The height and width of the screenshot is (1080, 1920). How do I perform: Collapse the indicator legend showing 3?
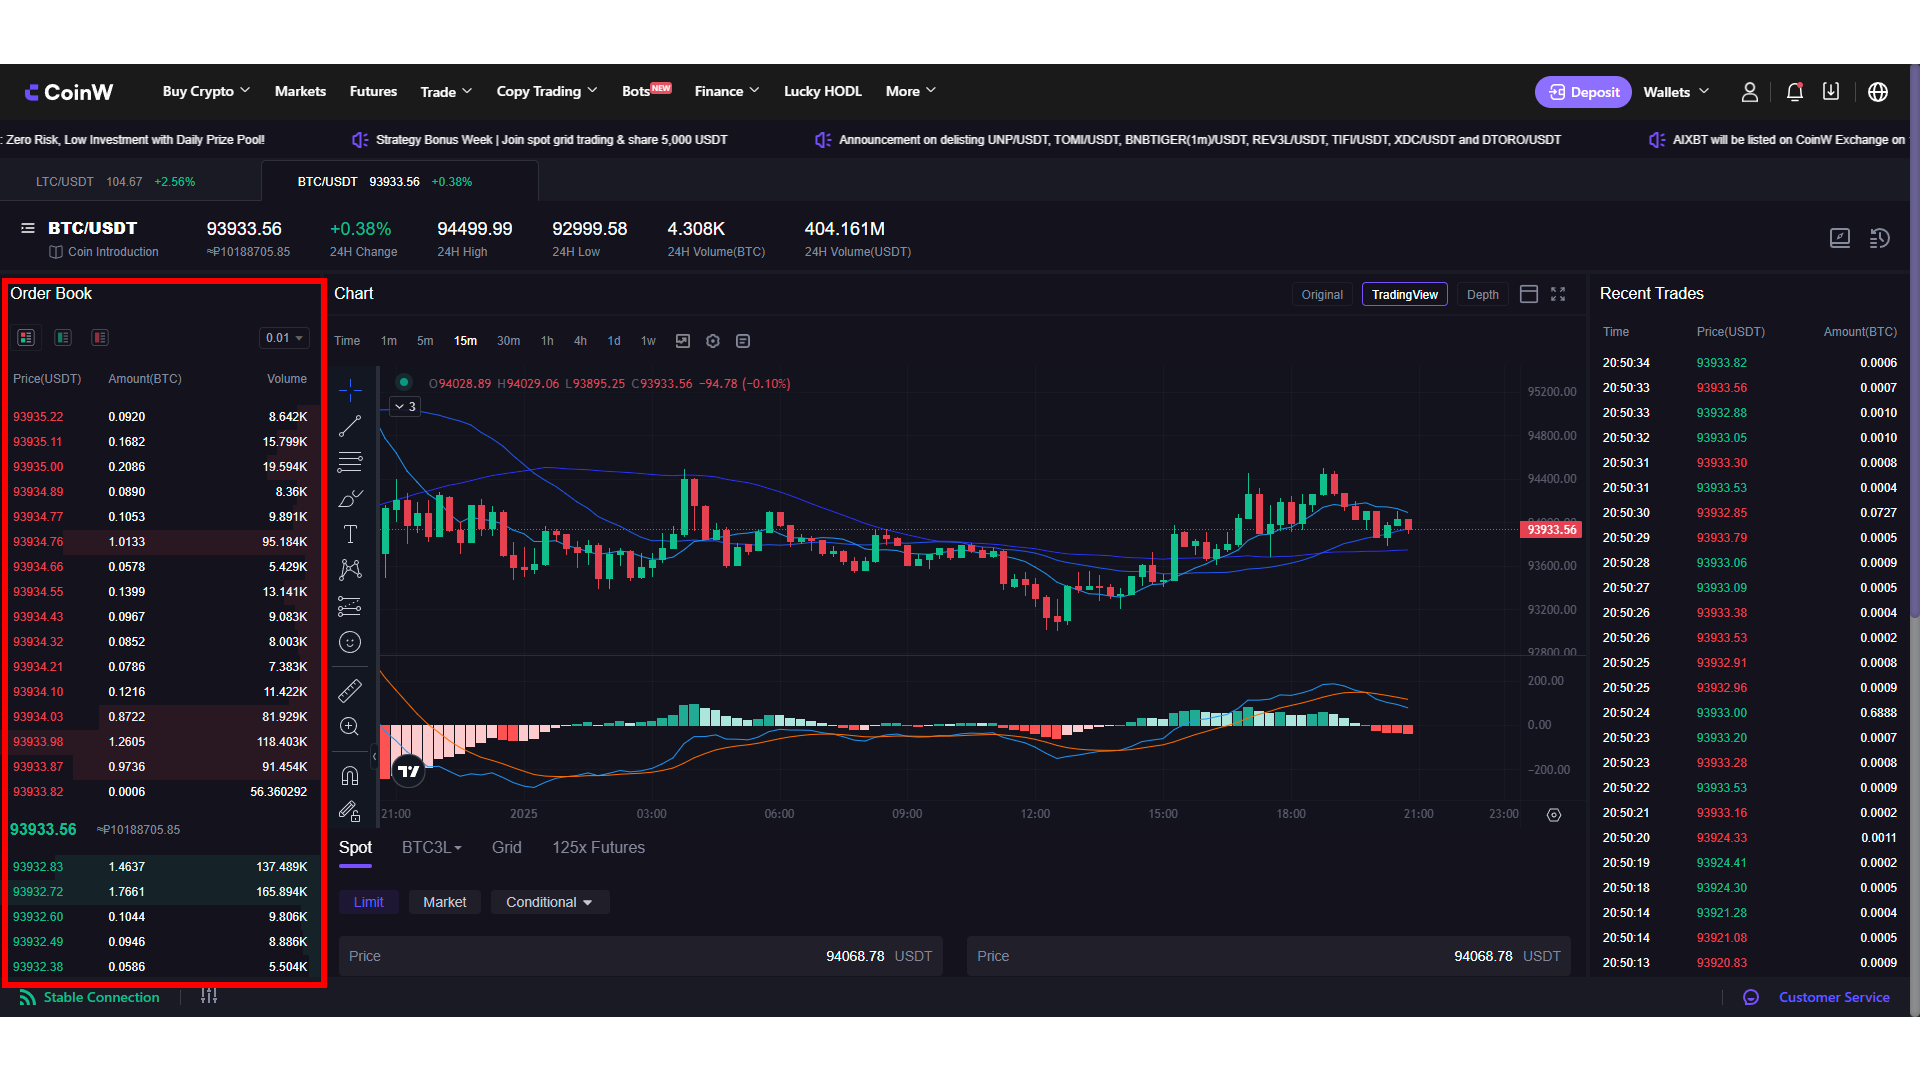point(405,407)
